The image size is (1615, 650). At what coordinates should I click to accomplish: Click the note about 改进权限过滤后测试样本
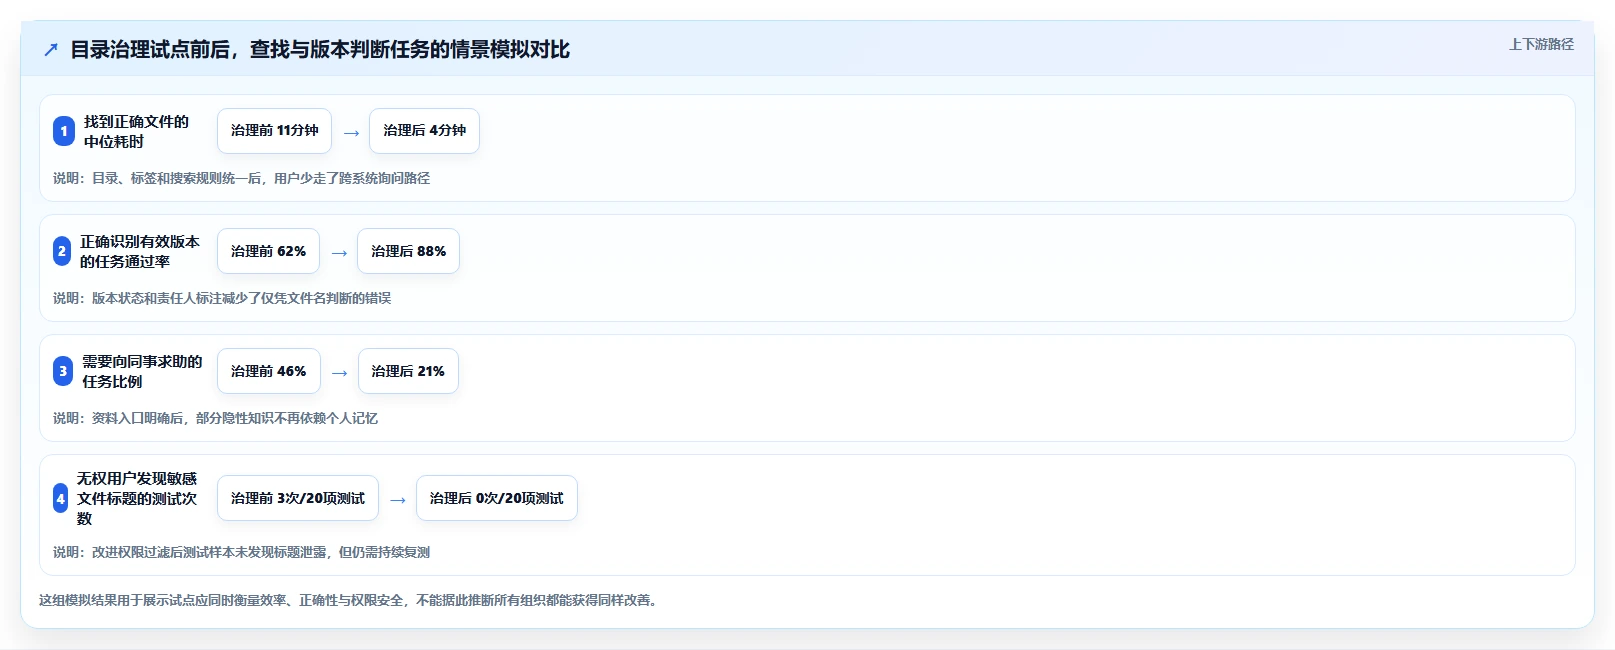click(241, 552)
